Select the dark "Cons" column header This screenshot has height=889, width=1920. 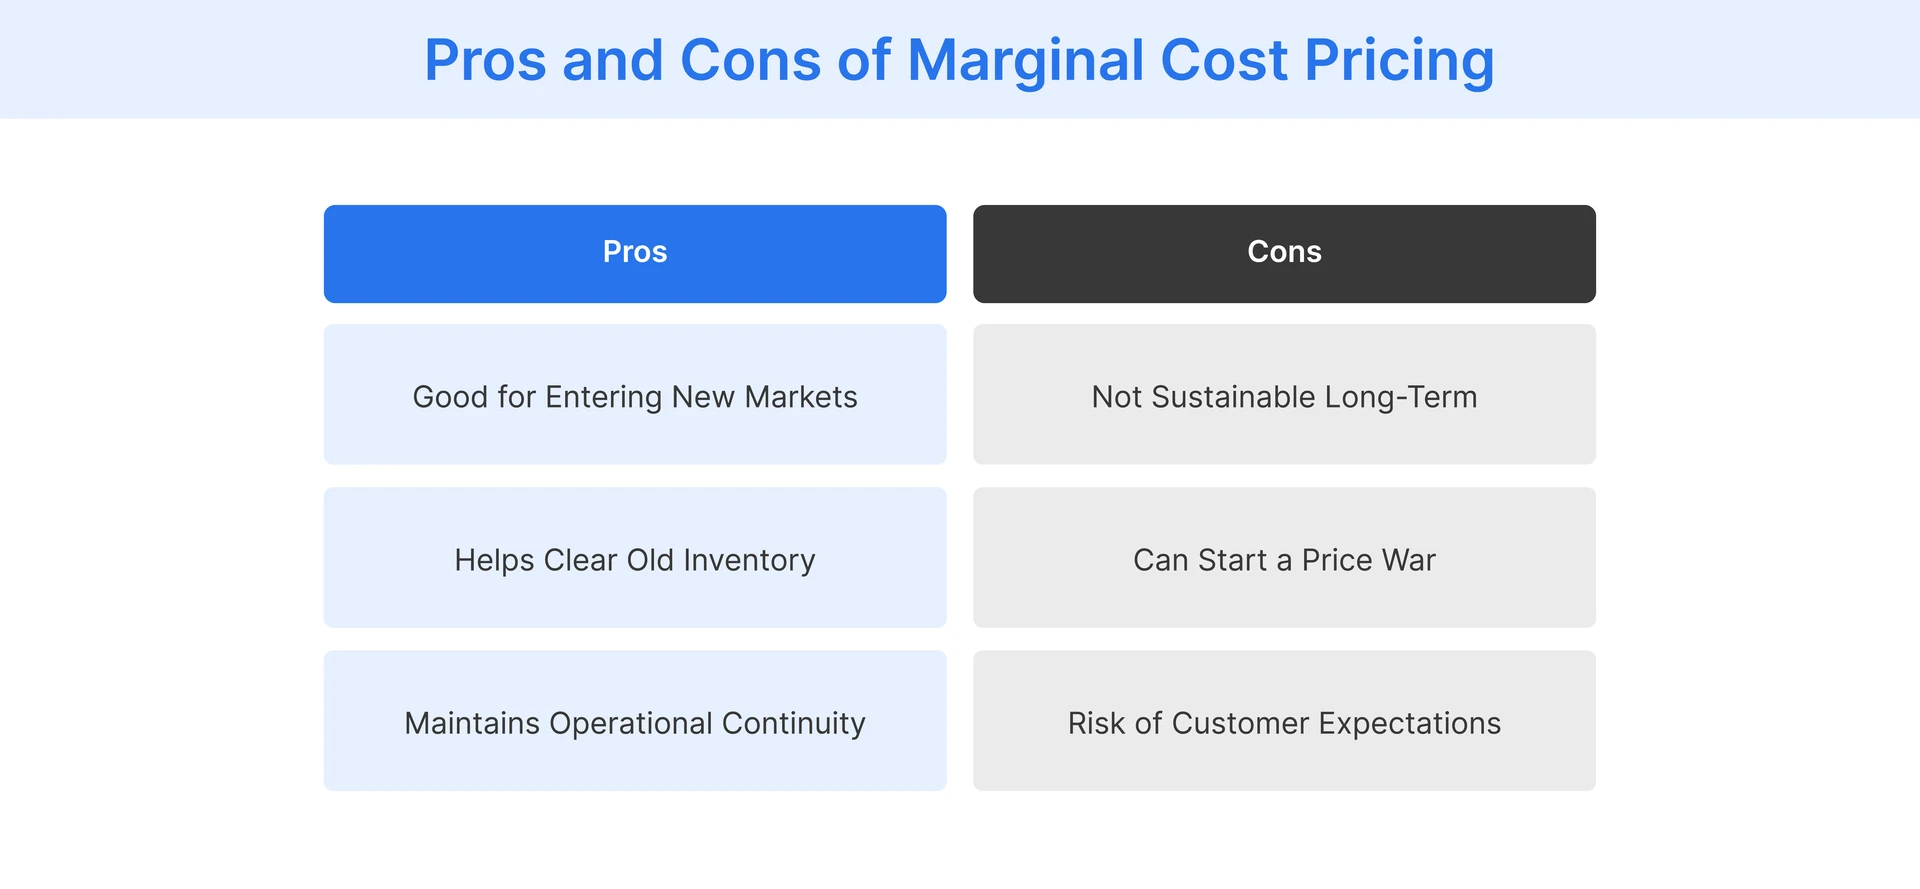[x=1284, y=253]
